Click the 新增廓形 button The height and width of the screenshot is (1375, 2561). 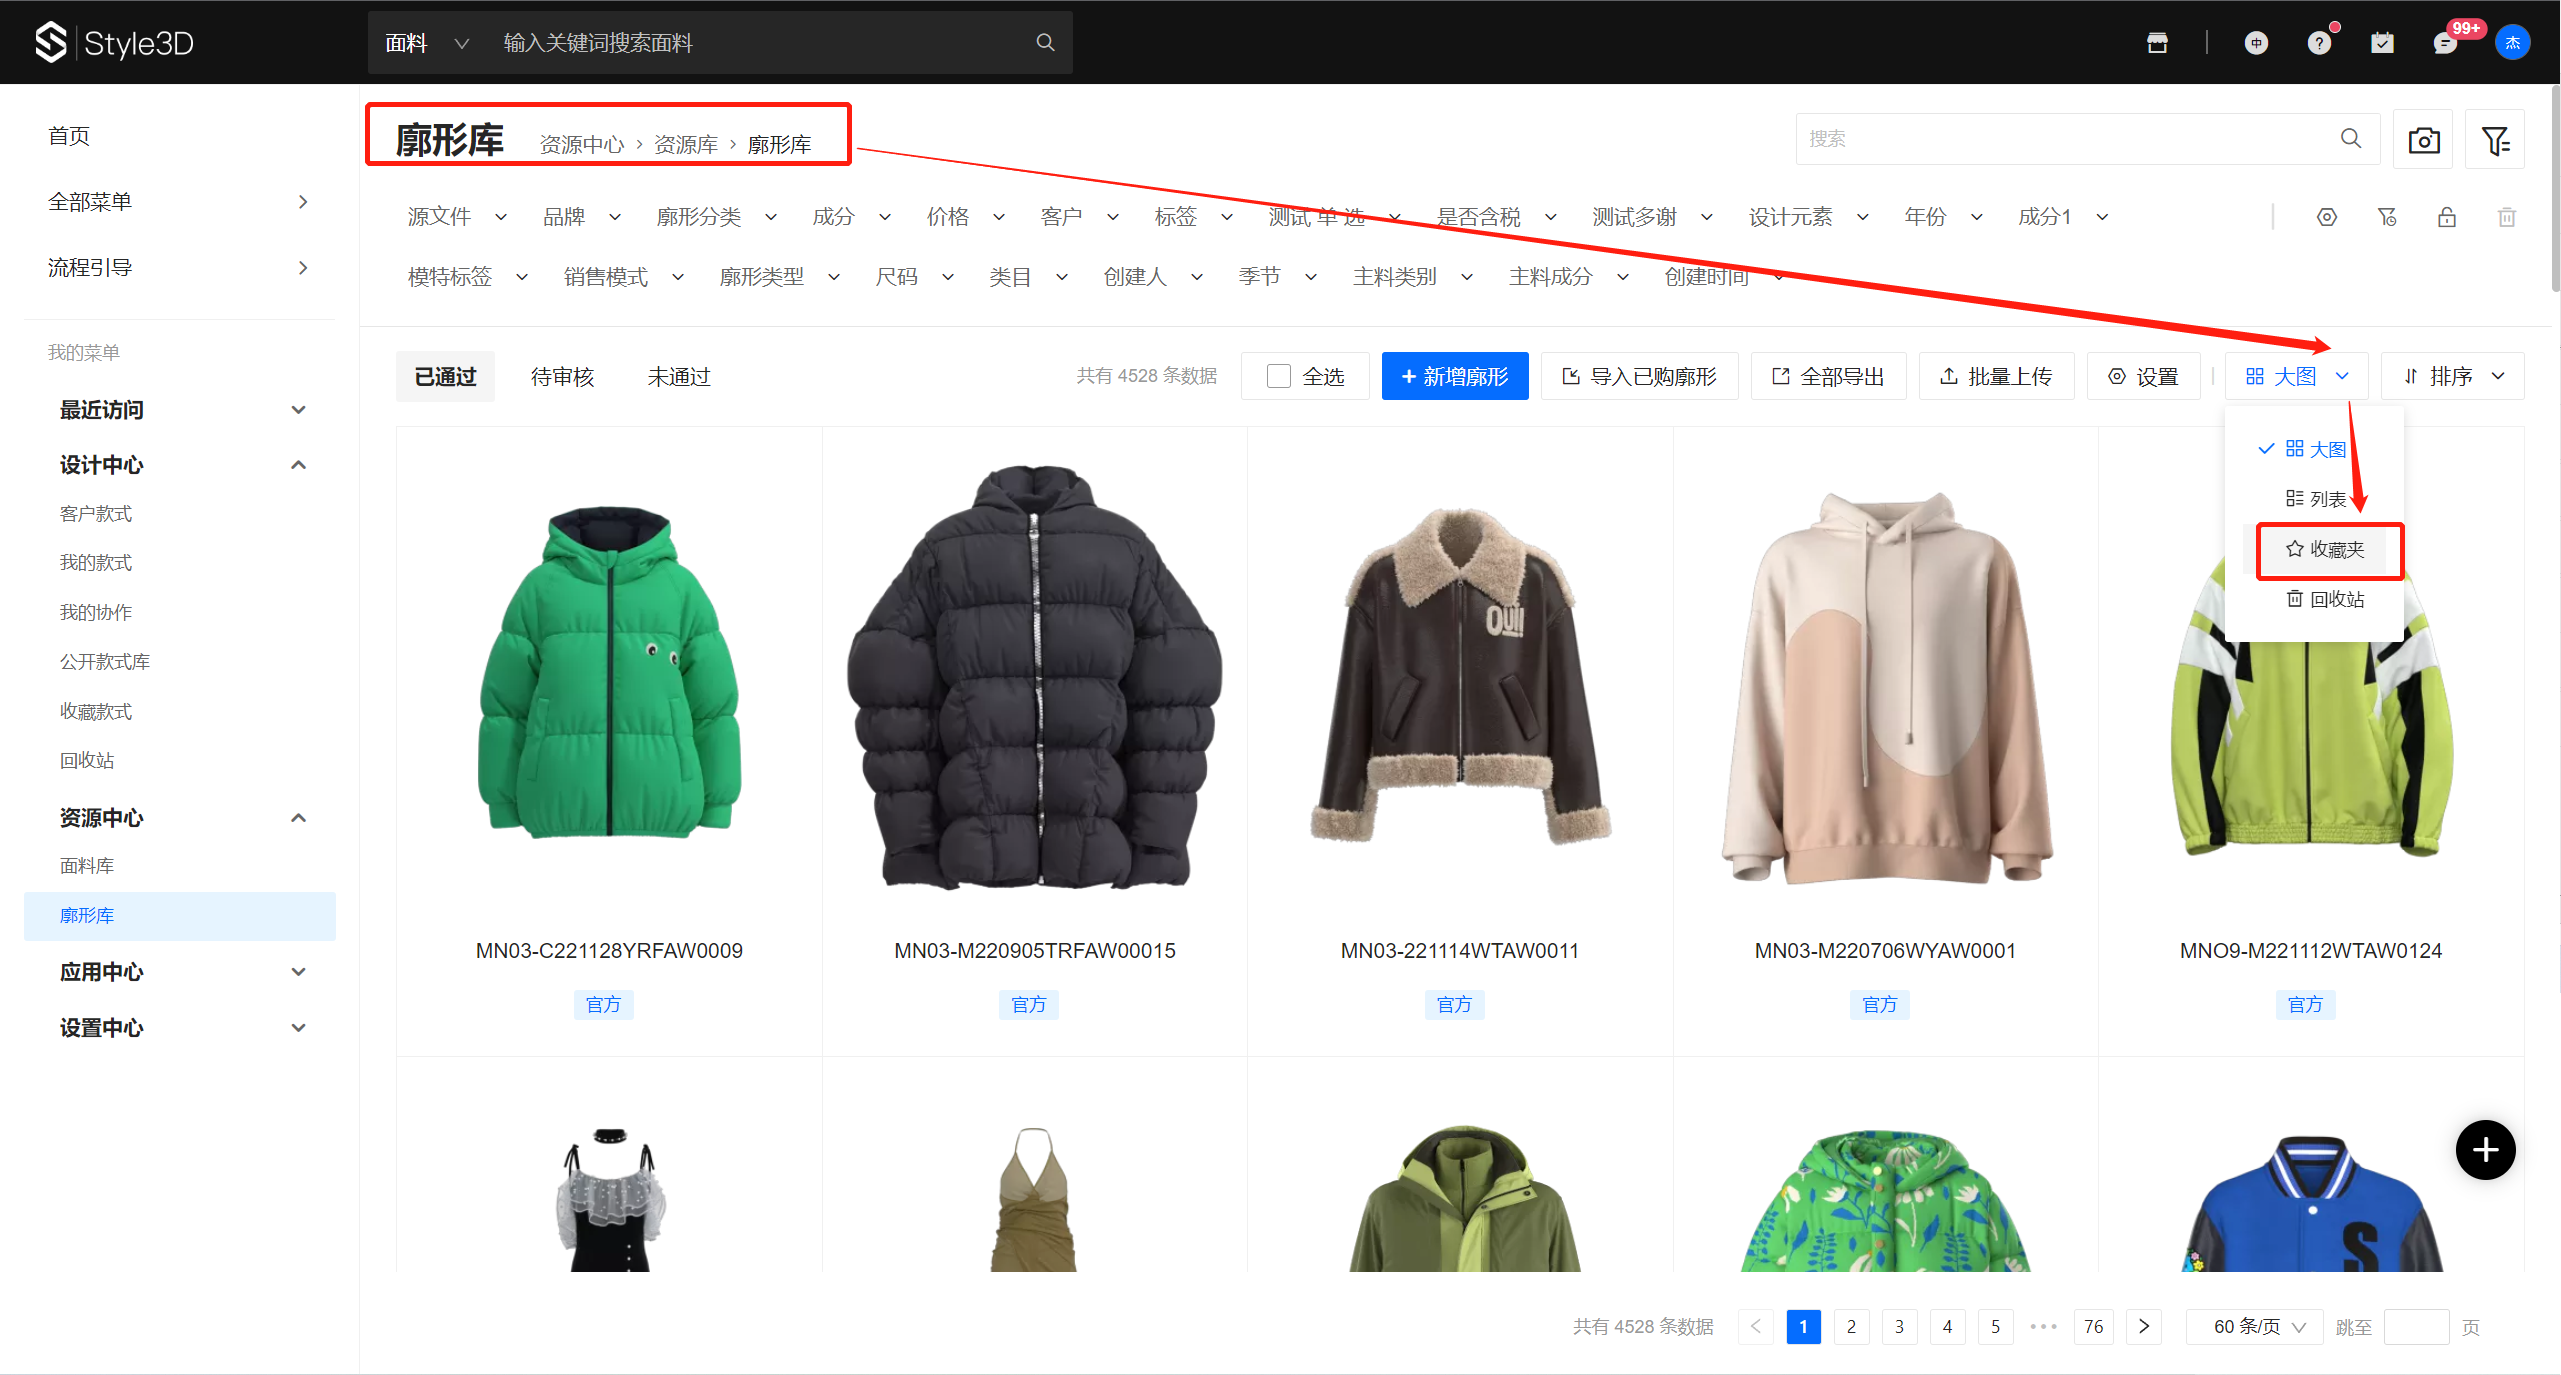(1454, 376)
